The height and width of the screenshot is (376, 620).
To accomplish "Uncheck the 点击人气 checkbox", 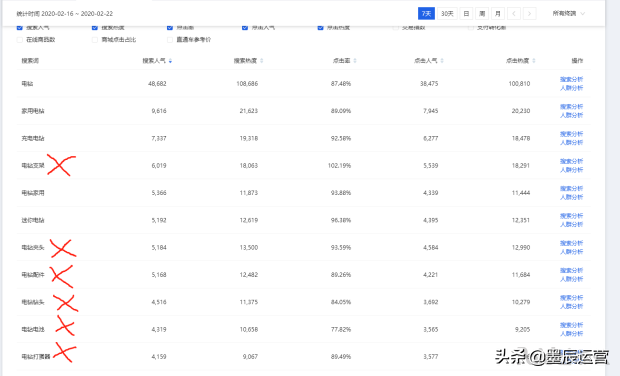I will click(x=245, y=27).
